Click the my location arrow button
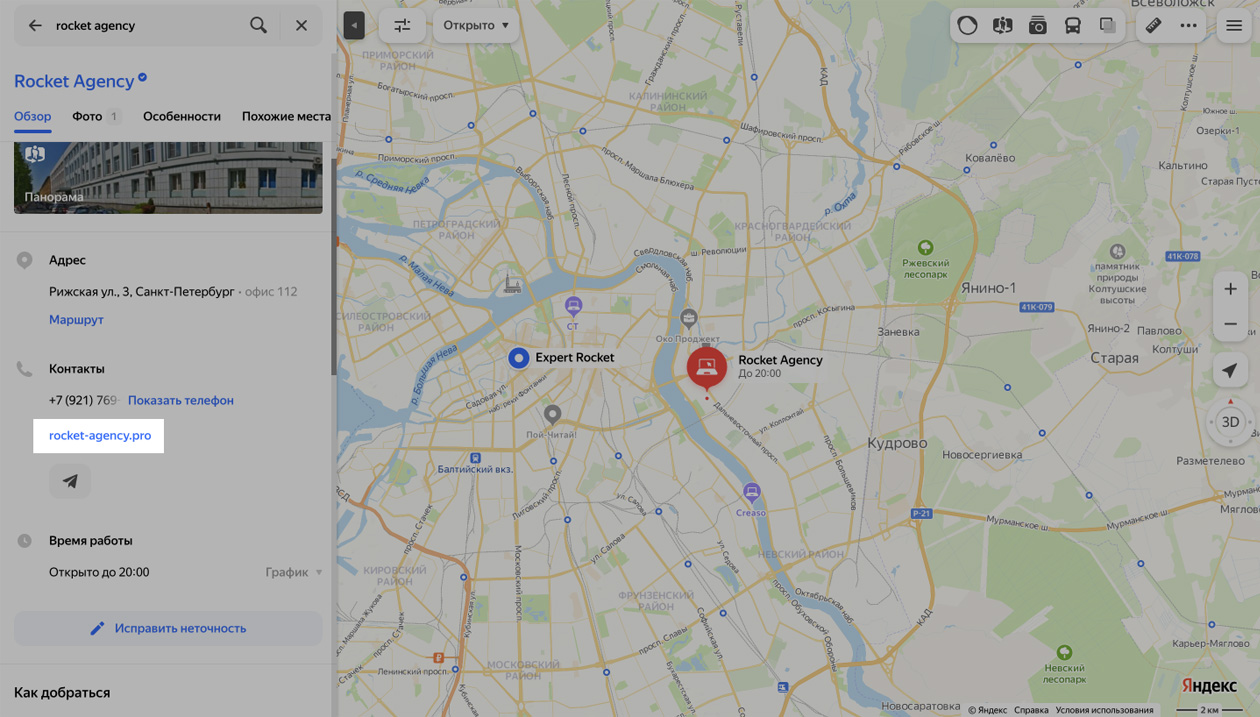The width and height of the screenshot is (1260, 717). click(x=1230, y=371)
